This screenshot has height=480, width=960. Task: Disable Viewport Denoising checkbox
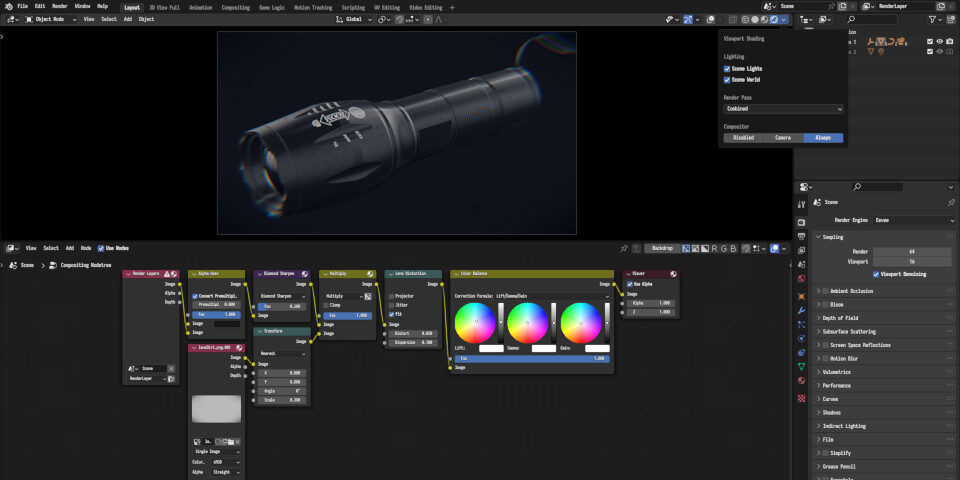coord(877,273)
